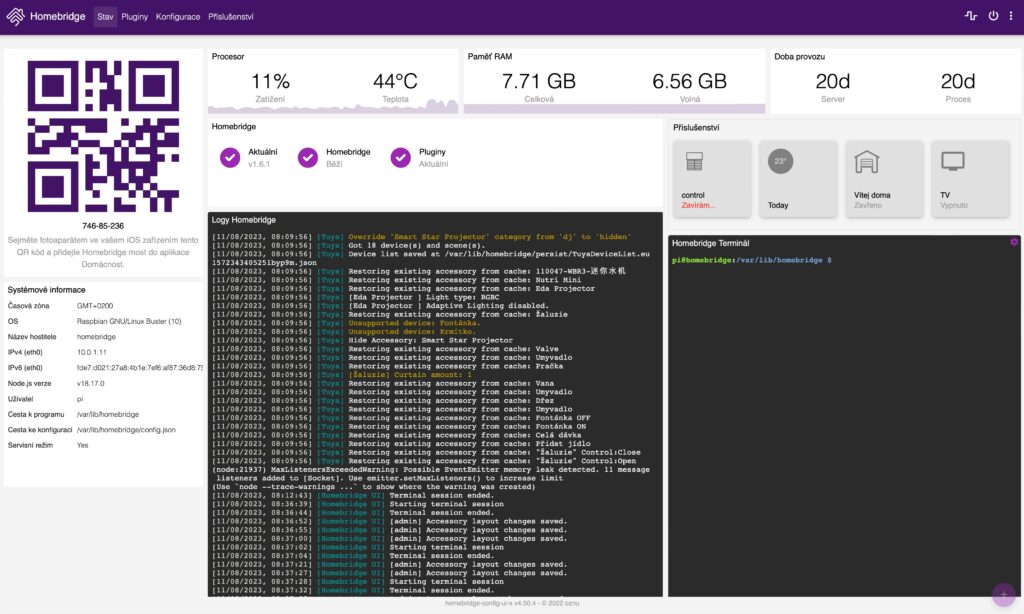
Task: Open terminal widget settings gear
Action: coord(1014,242)
